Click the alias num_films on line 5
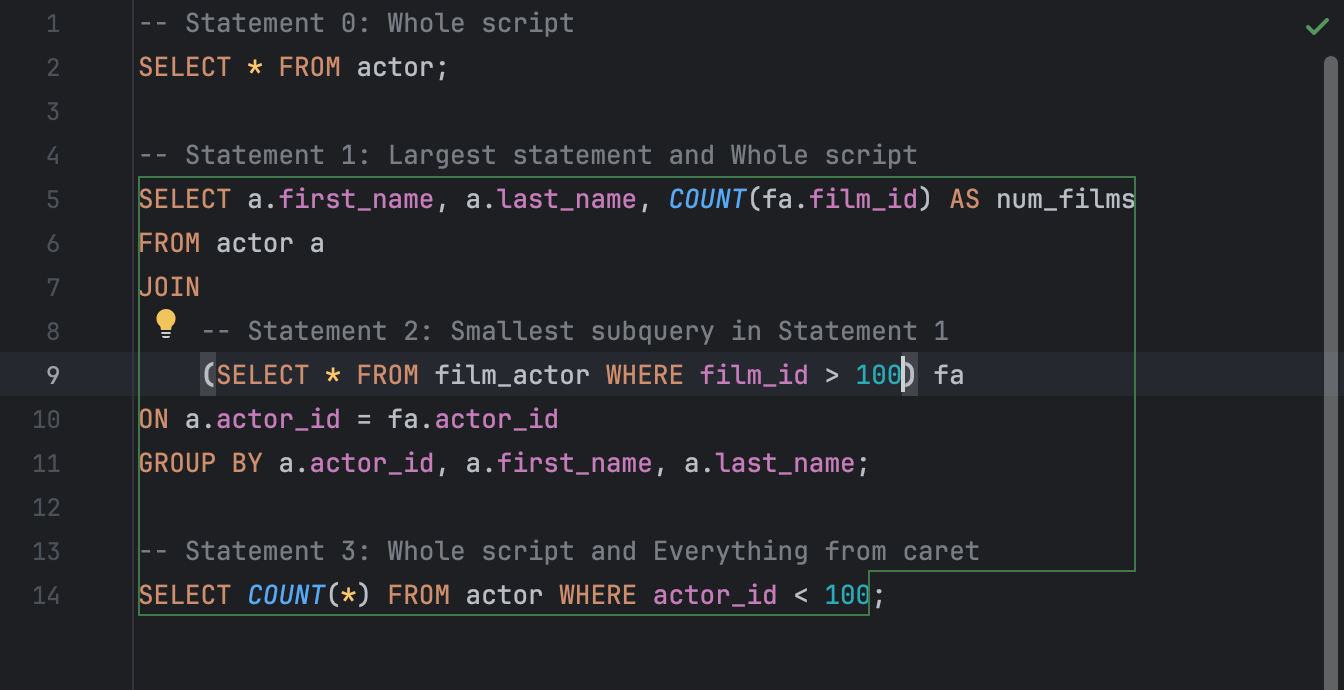Viewport: 1344px width, 690px height. [1064, 199]
